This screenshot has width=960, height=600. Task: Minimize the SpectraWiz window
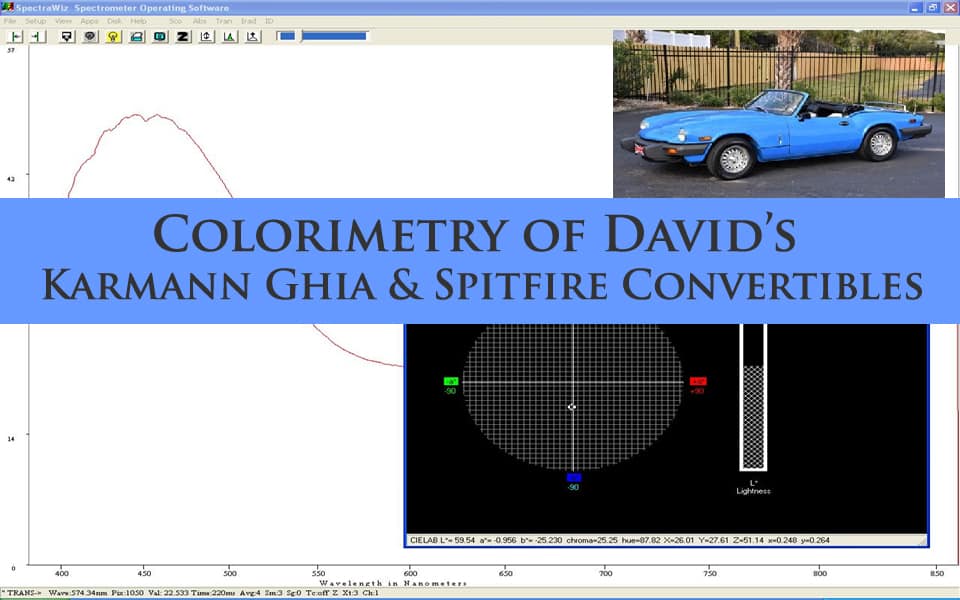(915, 7)
